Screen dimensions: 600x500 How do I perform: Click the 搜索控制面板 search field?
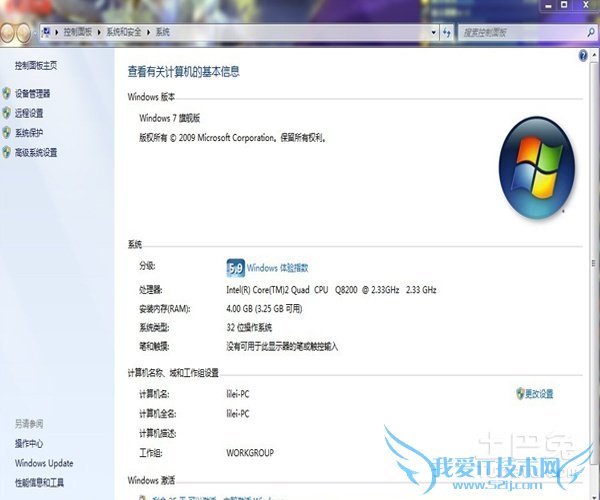coord(522,33)
